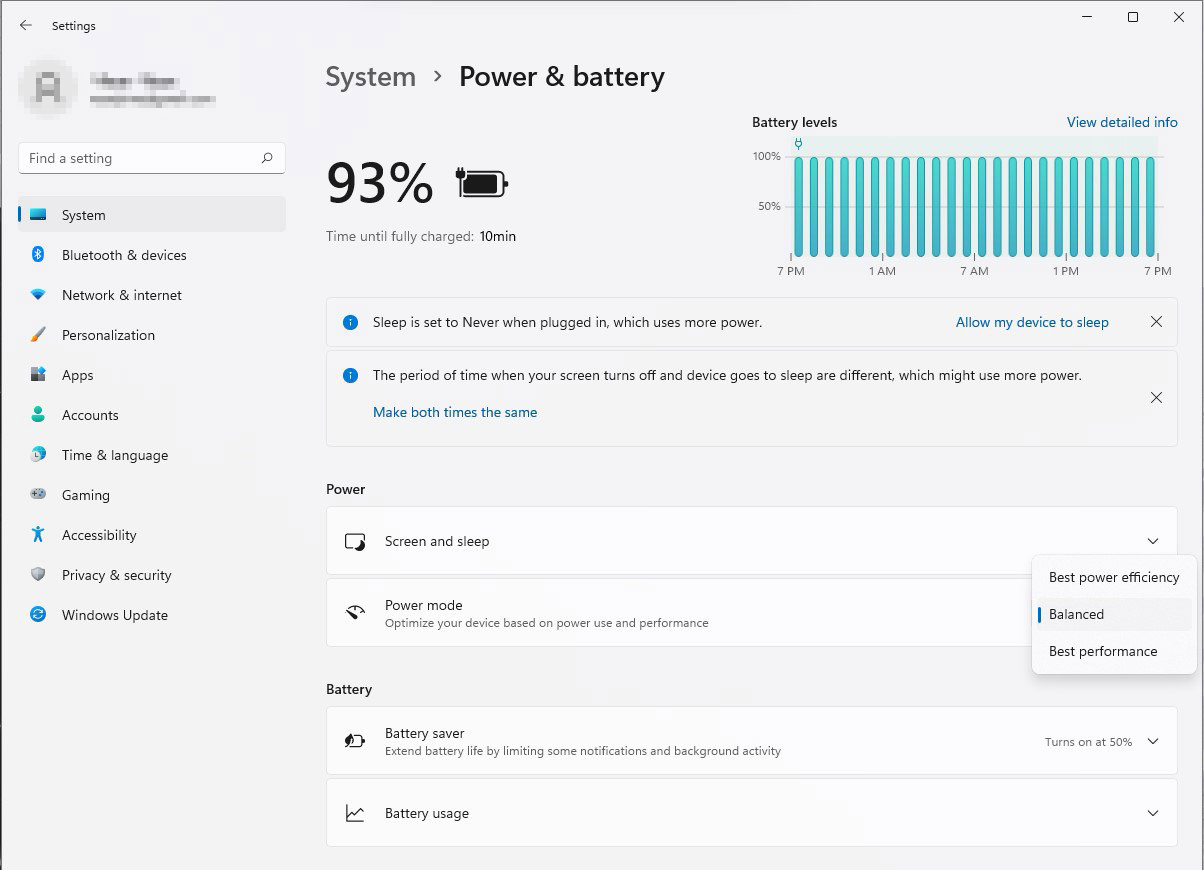Click the Accounts person icon

(38, 415)
